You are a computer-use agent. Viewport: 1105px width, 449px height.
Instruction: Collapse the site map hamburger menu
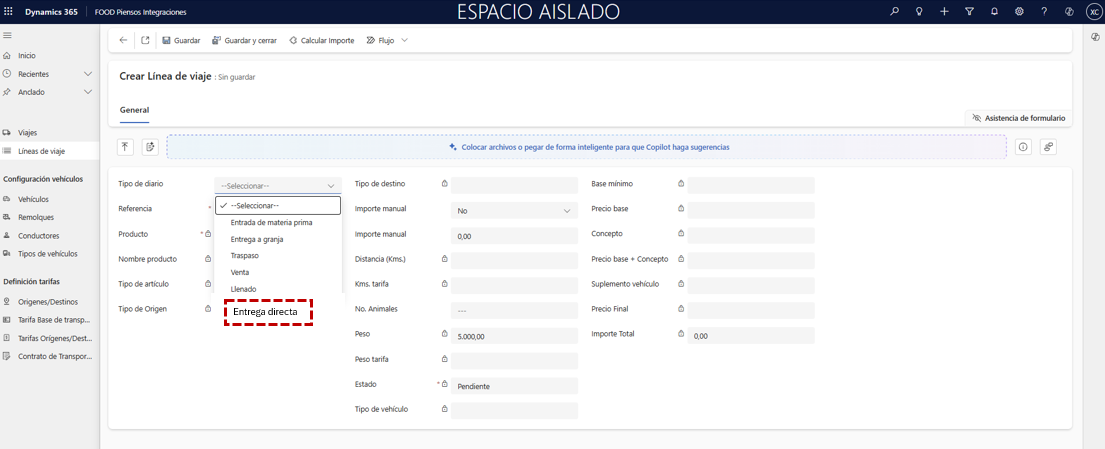(x=8, y=35)
